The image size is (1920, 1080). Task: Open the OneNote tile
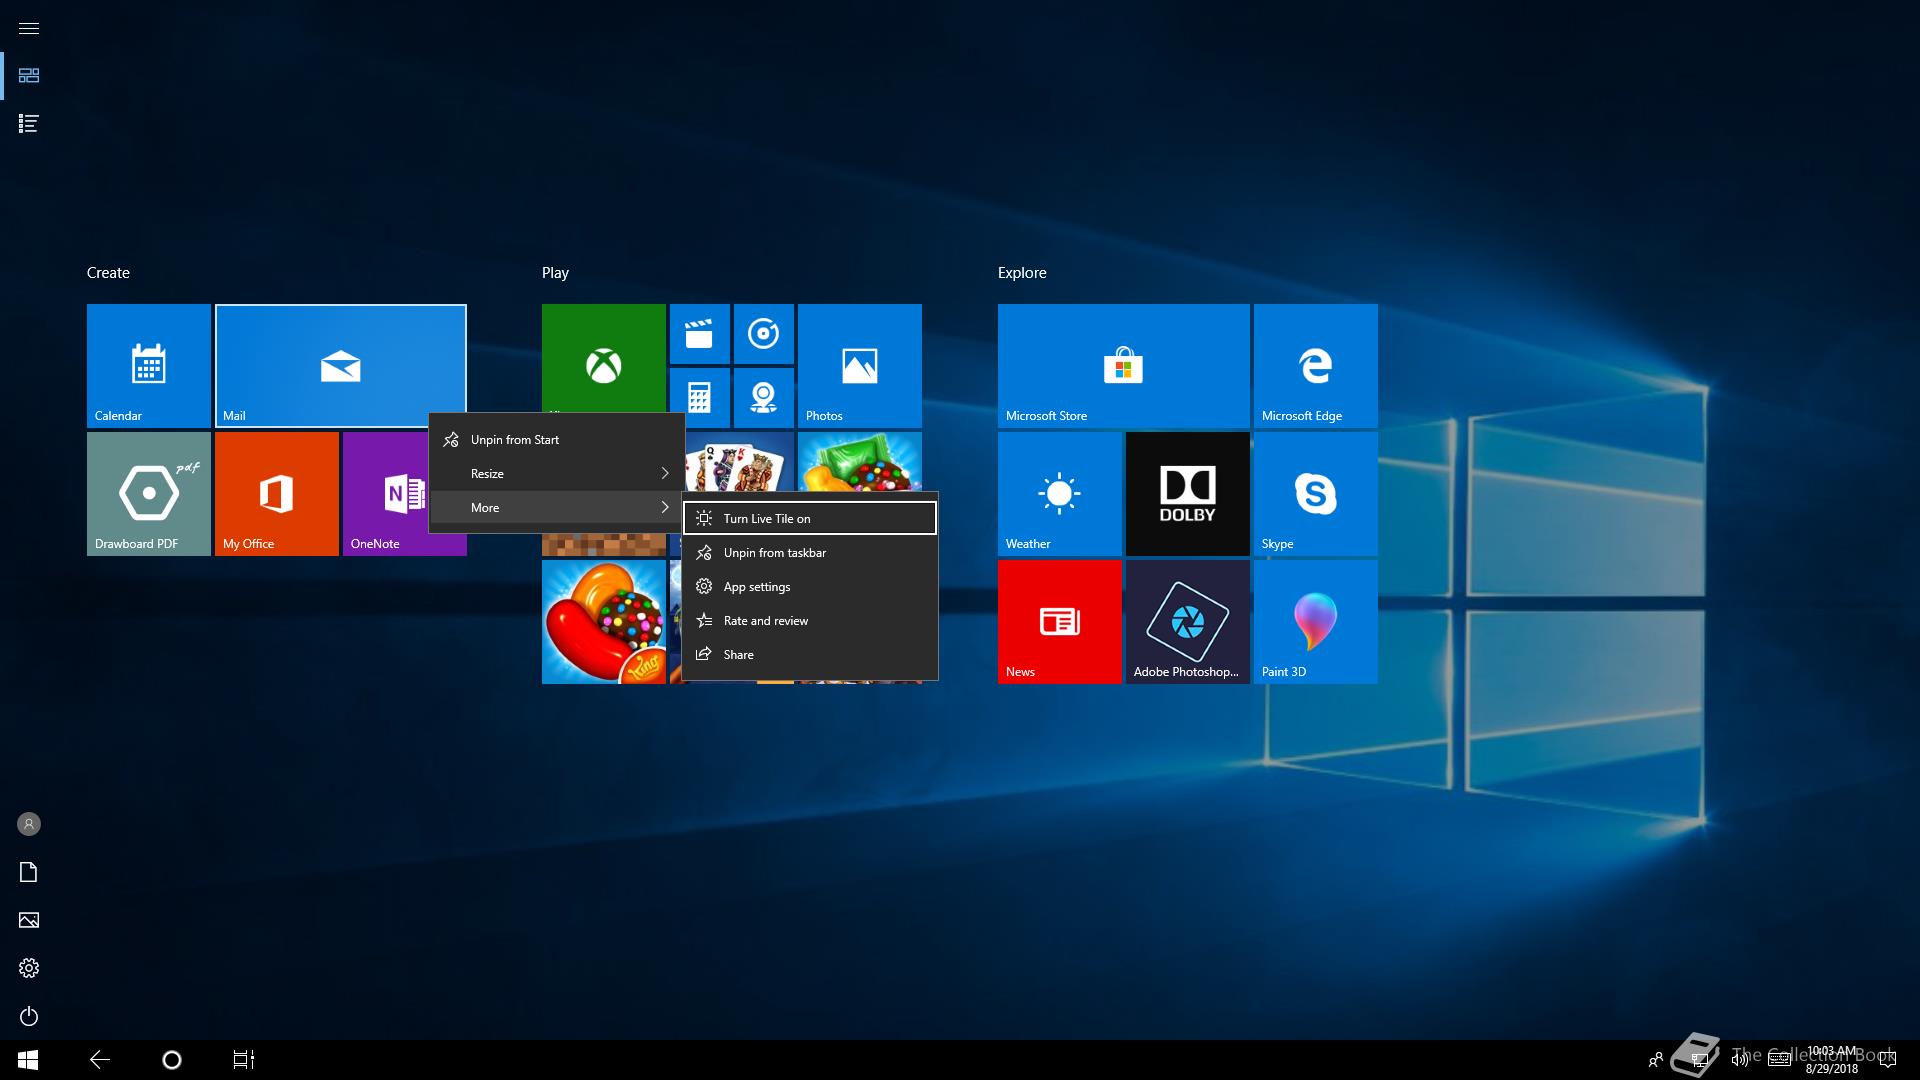click(x=386, y=494)
